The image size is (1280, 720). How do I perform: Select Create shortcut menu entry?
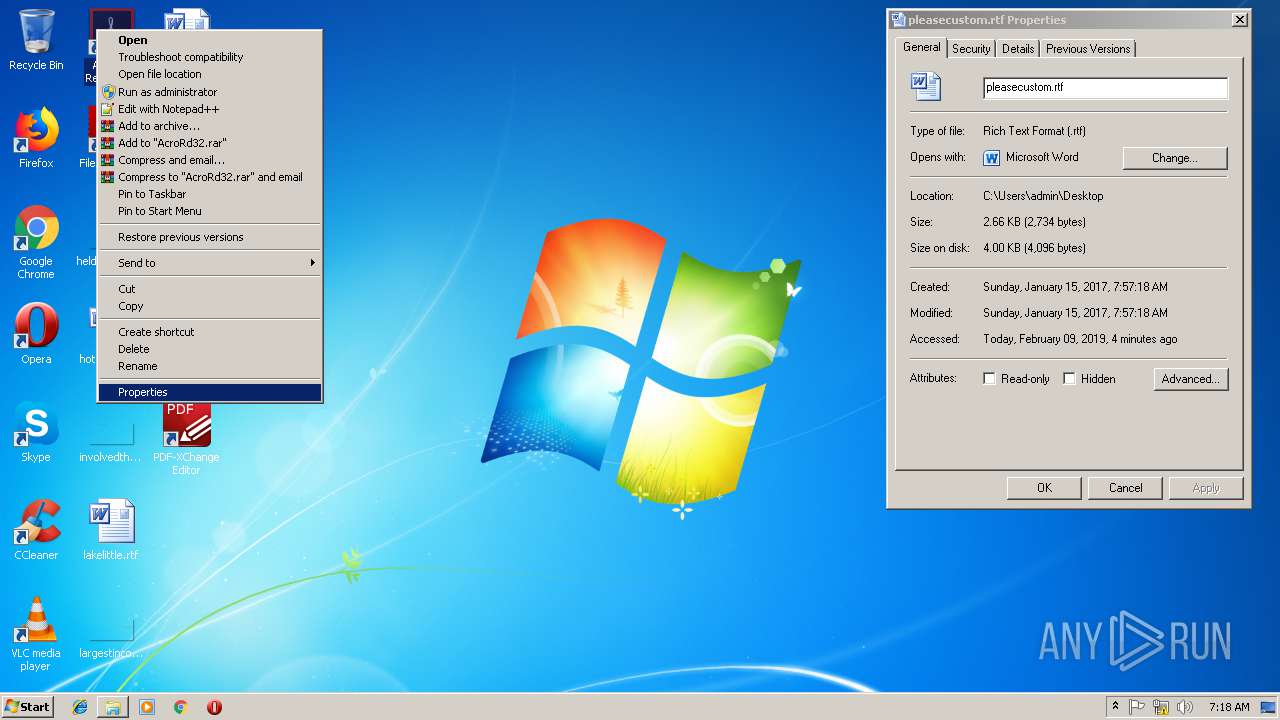point(210,332)
